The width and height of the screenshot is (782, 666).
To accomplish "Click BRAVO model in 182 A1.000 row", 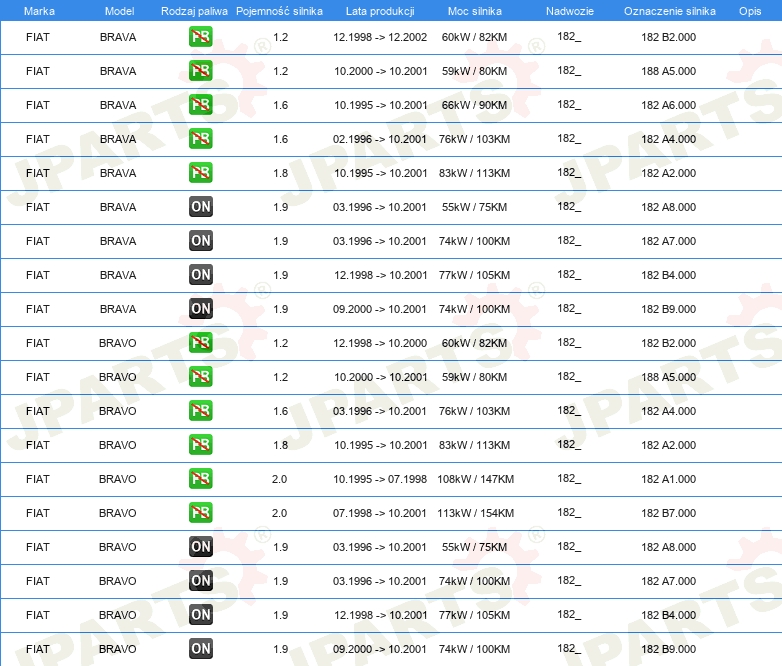I will [117, 479].
